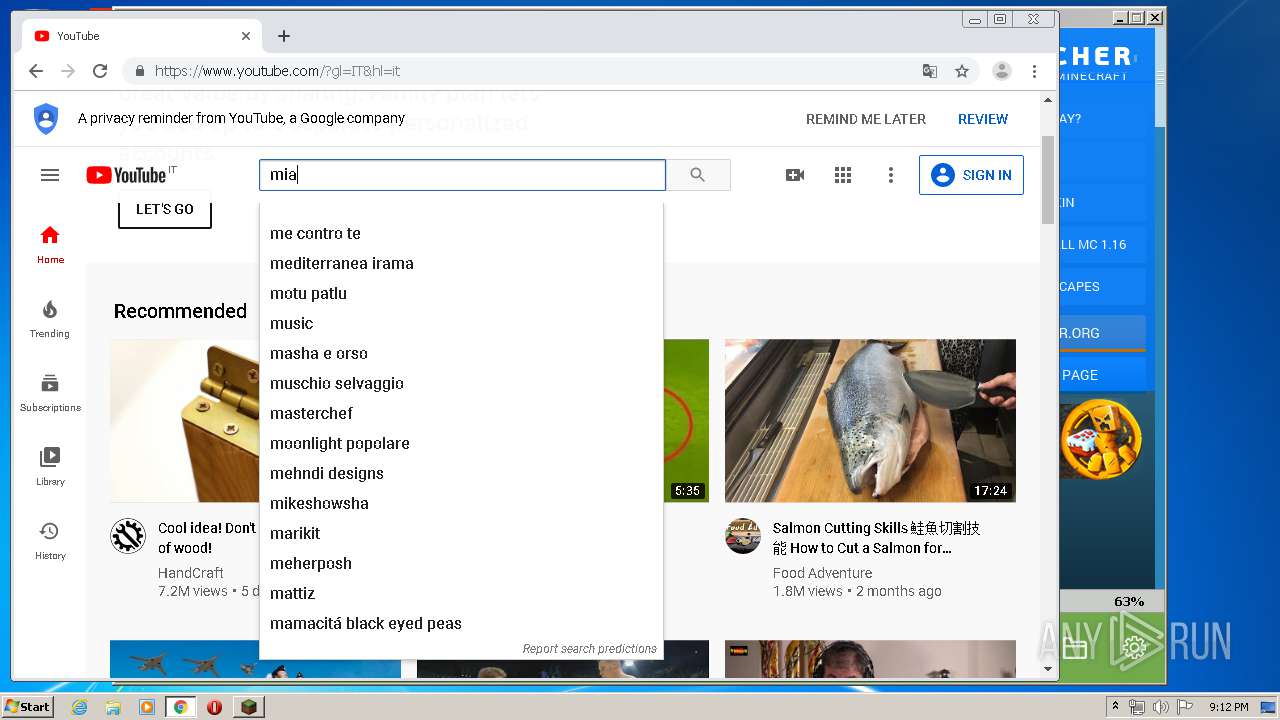Select suggestion 'masterchef'

coord(461,413)
